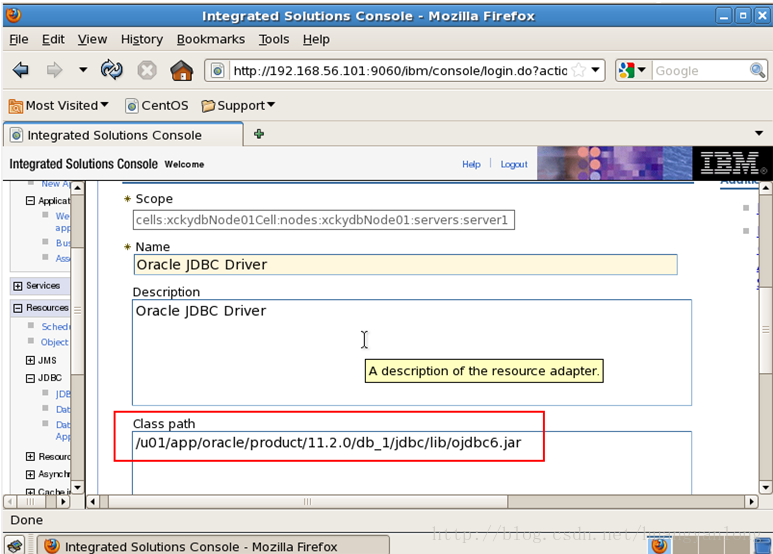Click the Stop loading button
This screenshot has width=773, height=554.
146,70
